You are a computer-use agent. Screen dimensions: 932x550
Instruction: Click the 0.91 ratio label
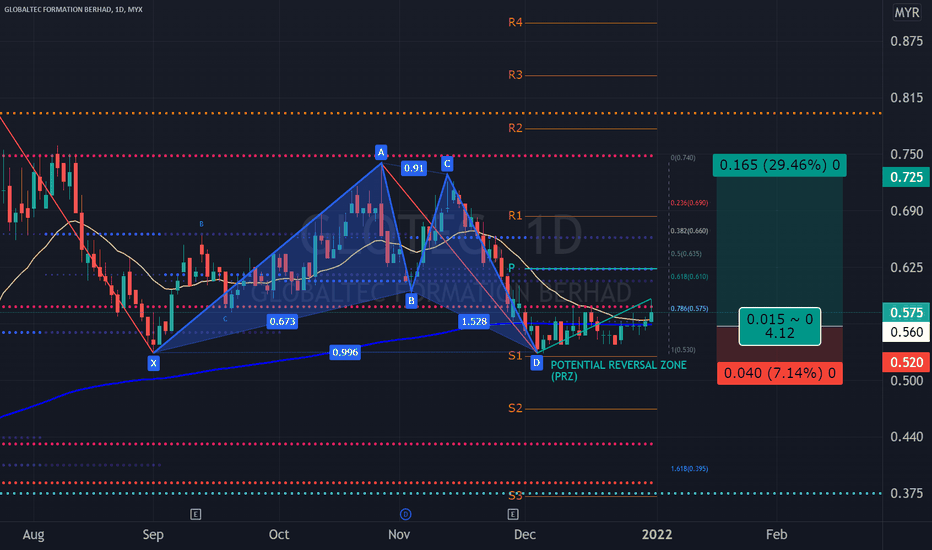(x=414, y=168)
